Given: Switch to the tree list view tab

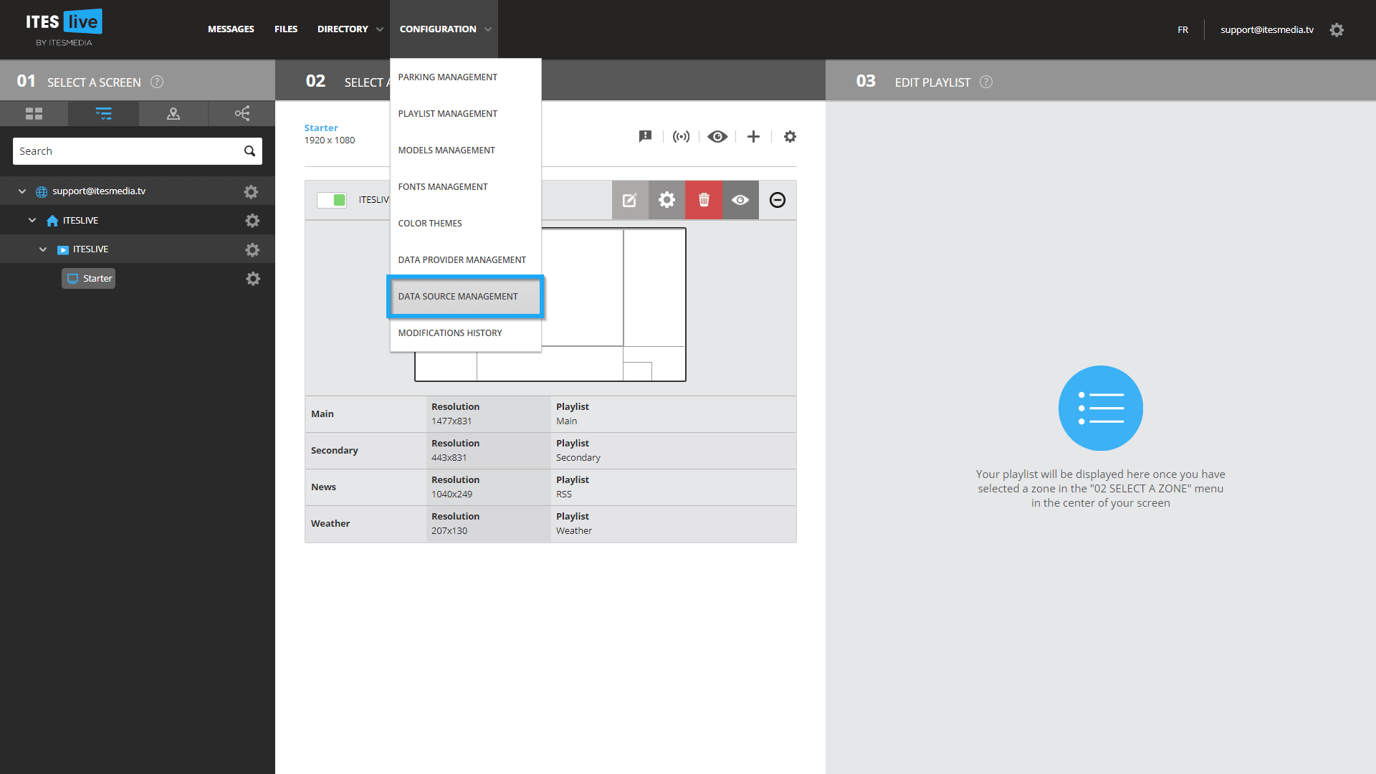Looking at the screenshot, I should point(103,114).
